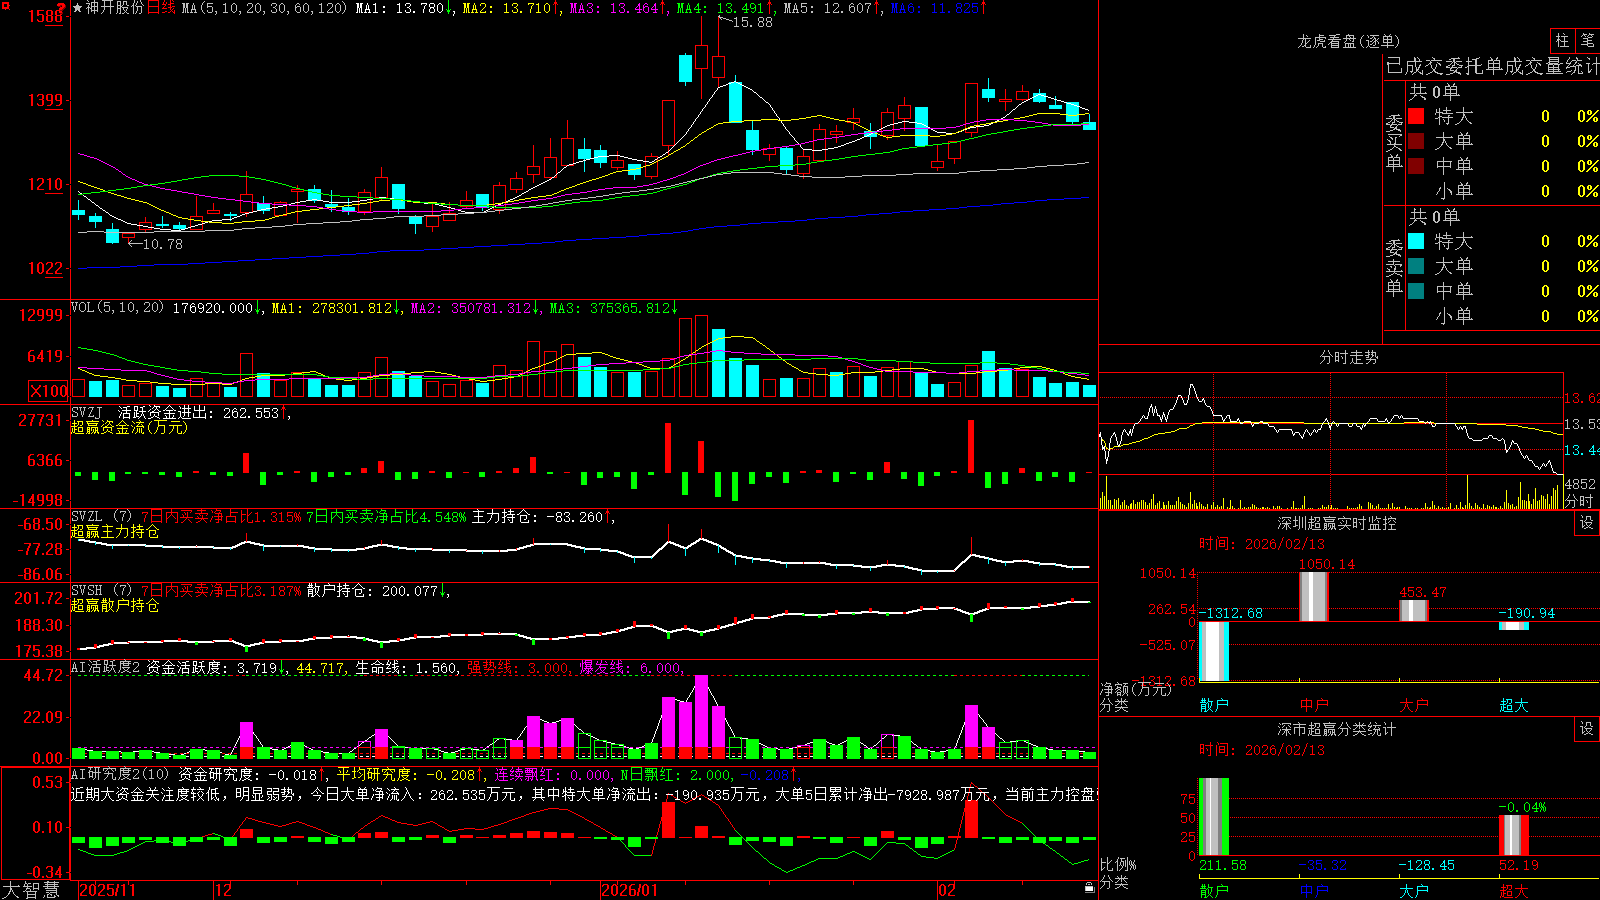Click the 大户 -128.45 value in 分类统计
The height and width of the screenshot is (900, 1600).
1426,865
